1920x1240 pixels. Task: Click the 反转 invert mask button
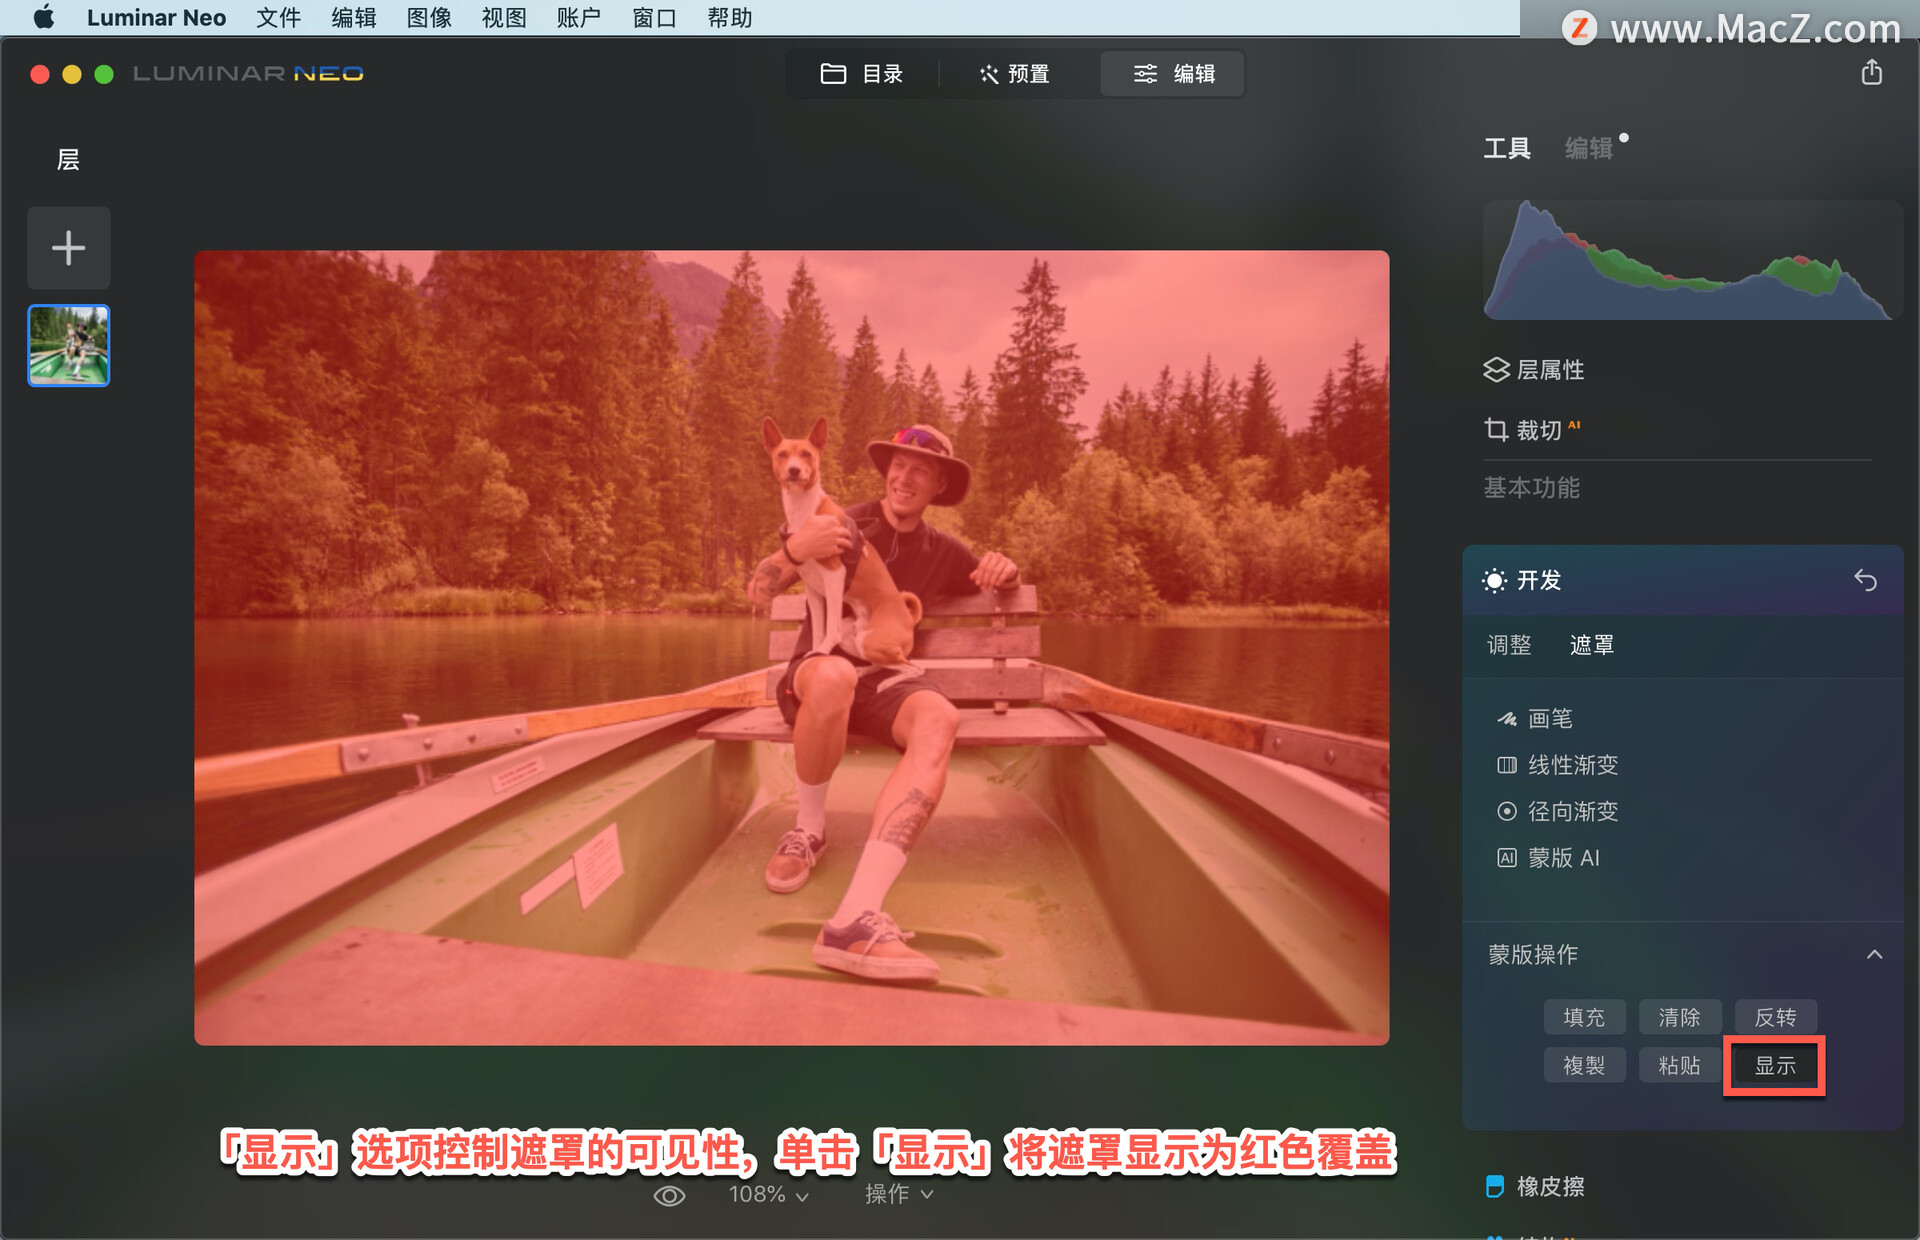(x=1776, y=1017)
